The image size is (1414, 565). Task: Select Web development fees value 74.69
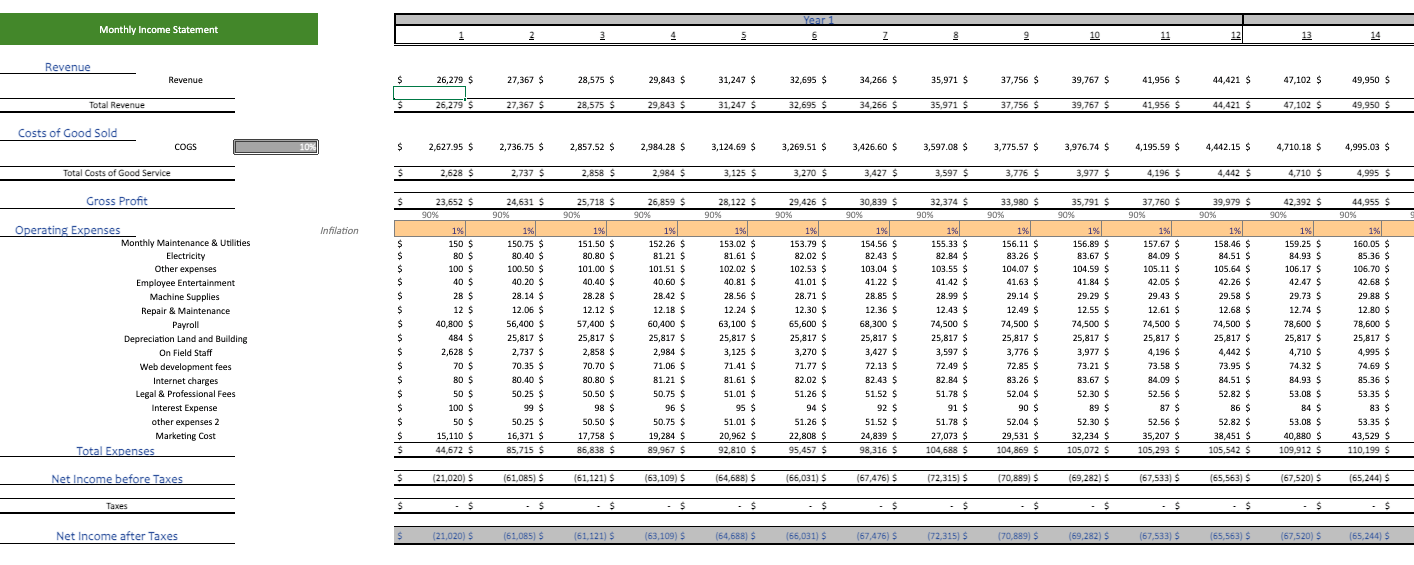pos(1370,367)
